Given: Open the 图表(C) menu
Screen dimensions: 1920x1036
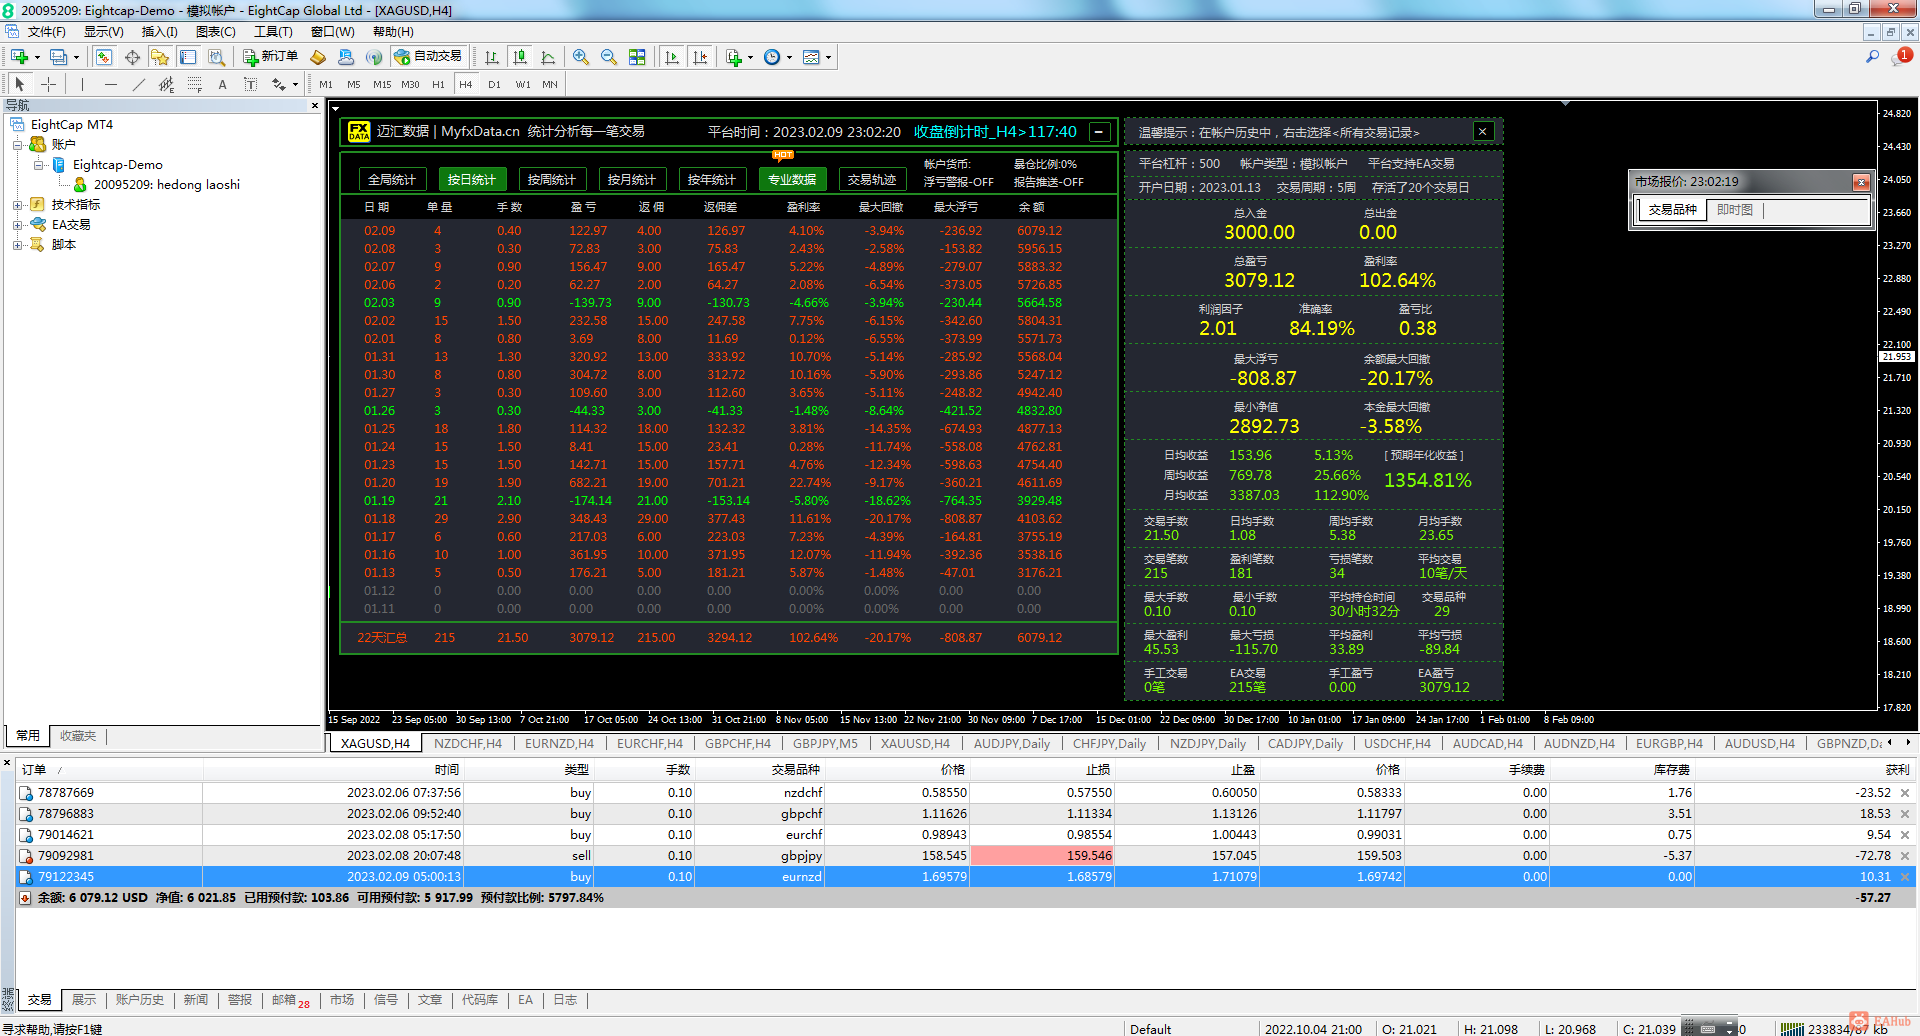Looking at the screenshot, I should tap(216, 32).
